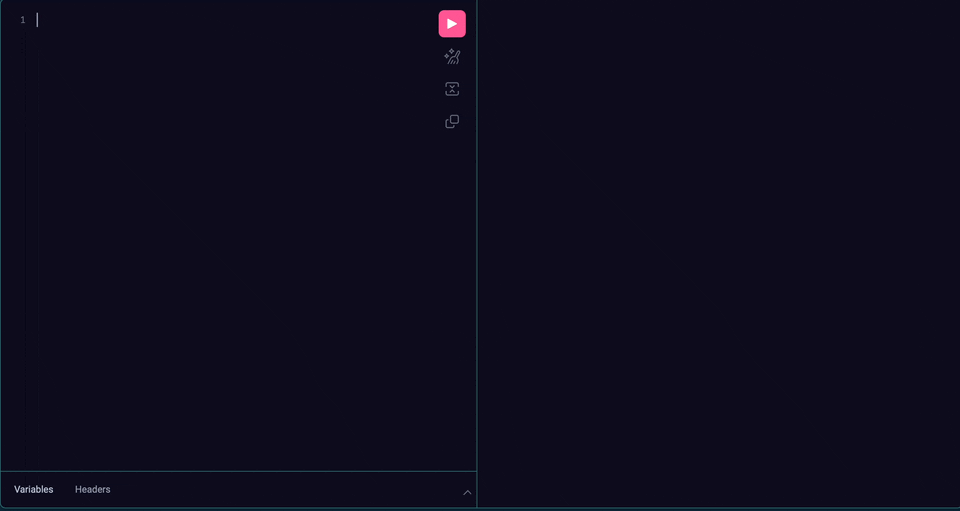Click the sparkle broom prettify icon
The height and width of the screenshot is (511, 960).
click(x=452, y=57)
